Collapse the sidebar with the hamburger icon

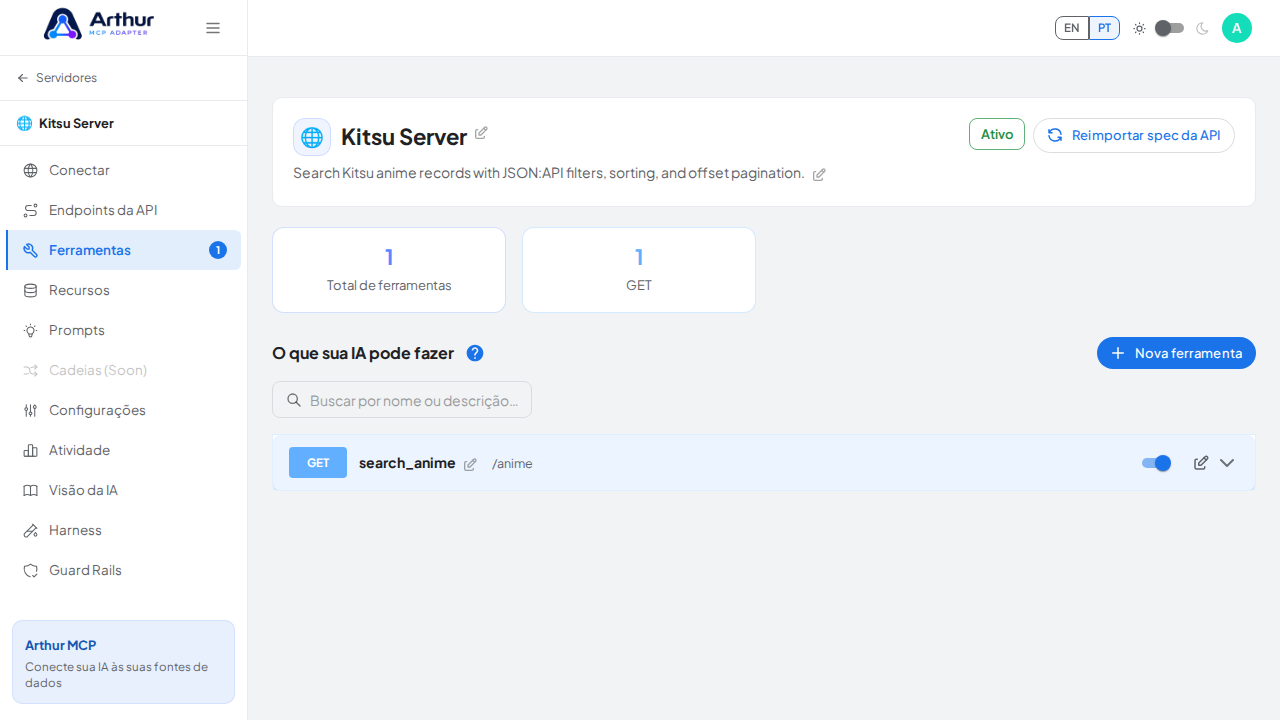point(213,28)
